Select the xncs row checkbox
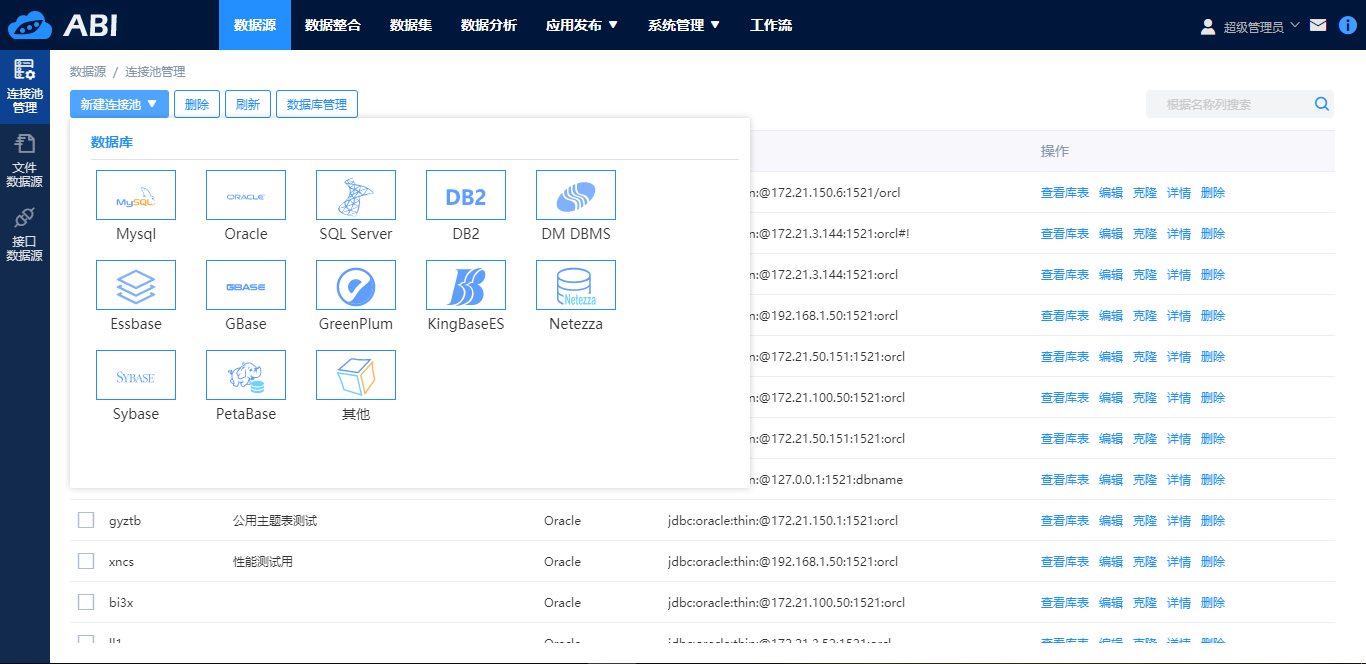This screenshot has width=1366, height=664. (85, 561)
